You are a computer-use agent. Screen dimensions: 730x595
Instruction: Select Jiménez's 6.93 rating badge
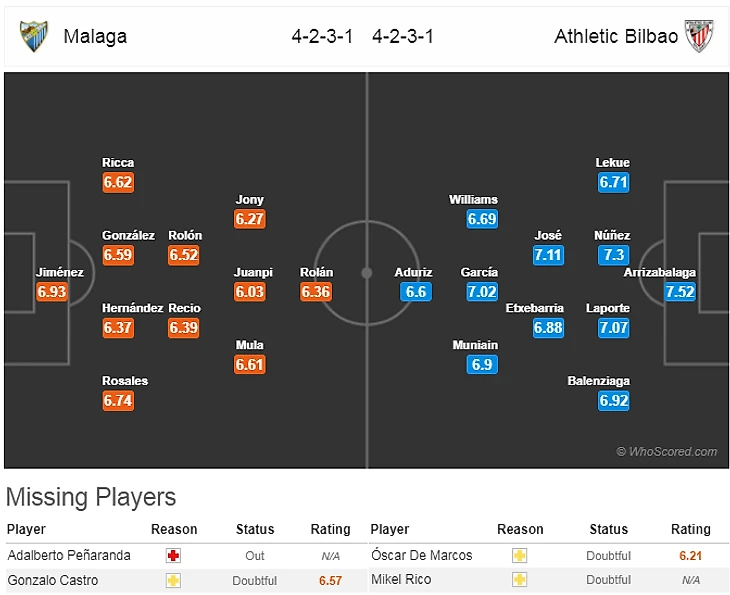tap(51, 292)
